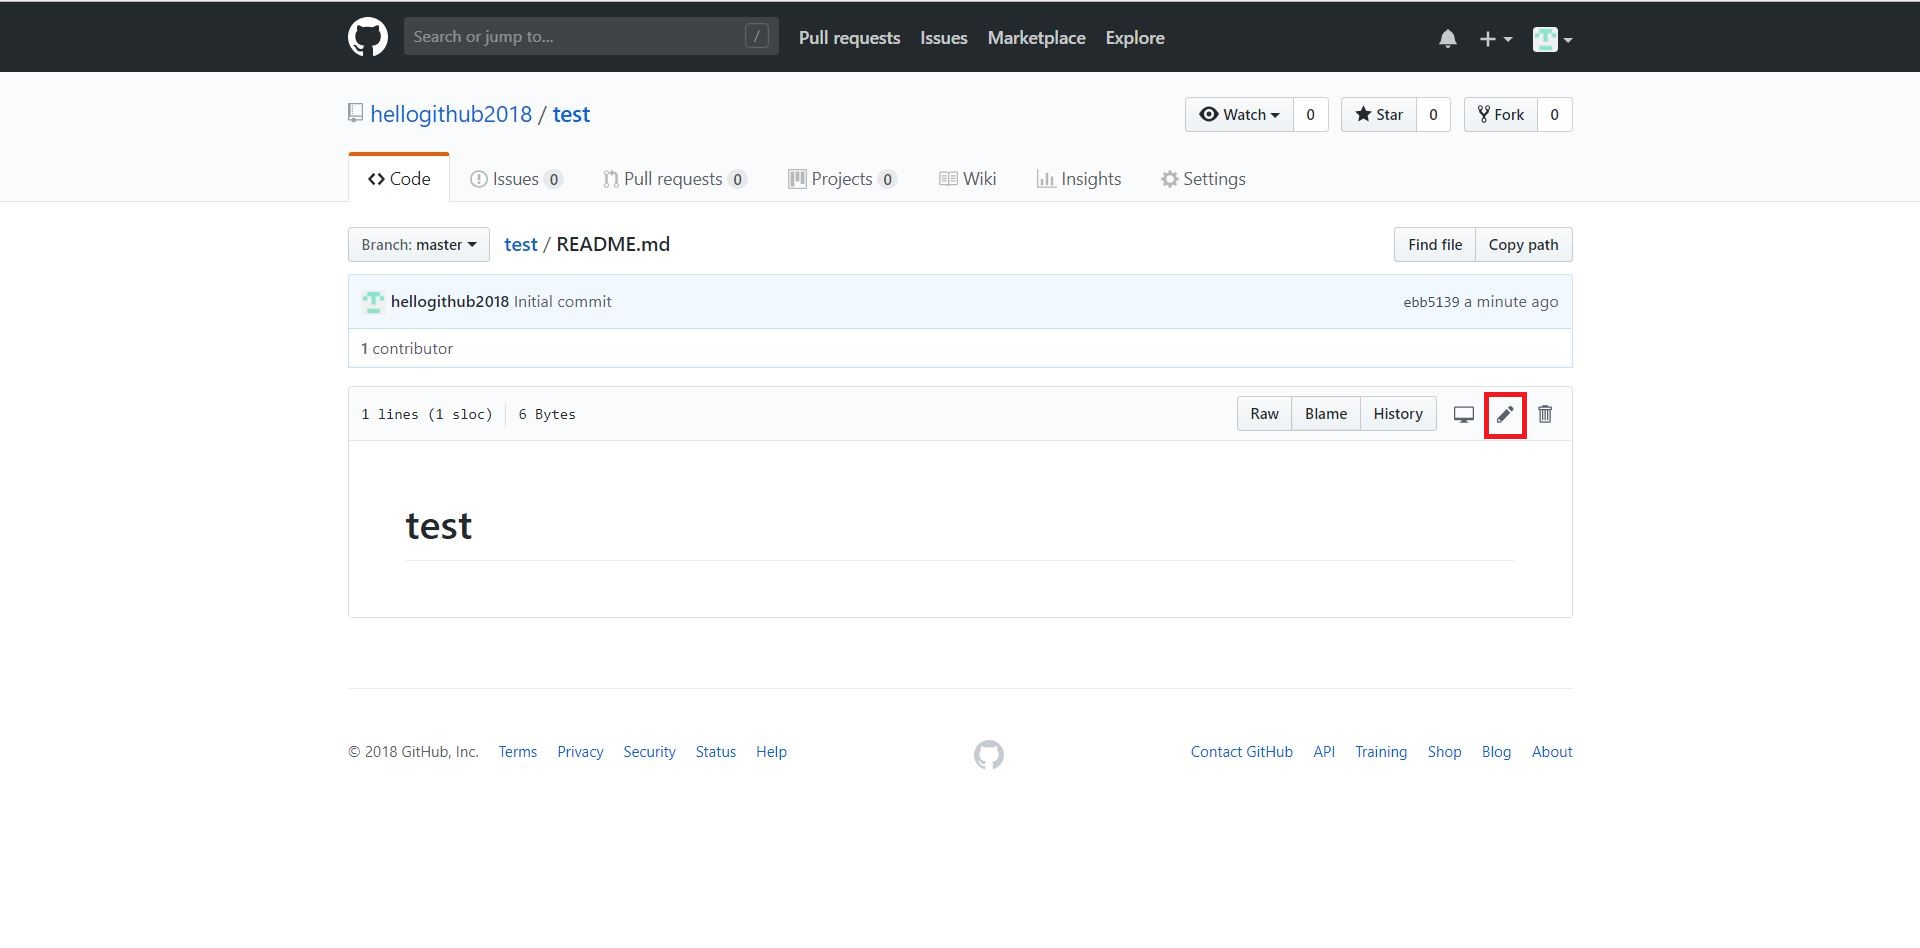This screenshot has width=1920, height=948.
Task: Open footer Terms link
Action: 518,752
